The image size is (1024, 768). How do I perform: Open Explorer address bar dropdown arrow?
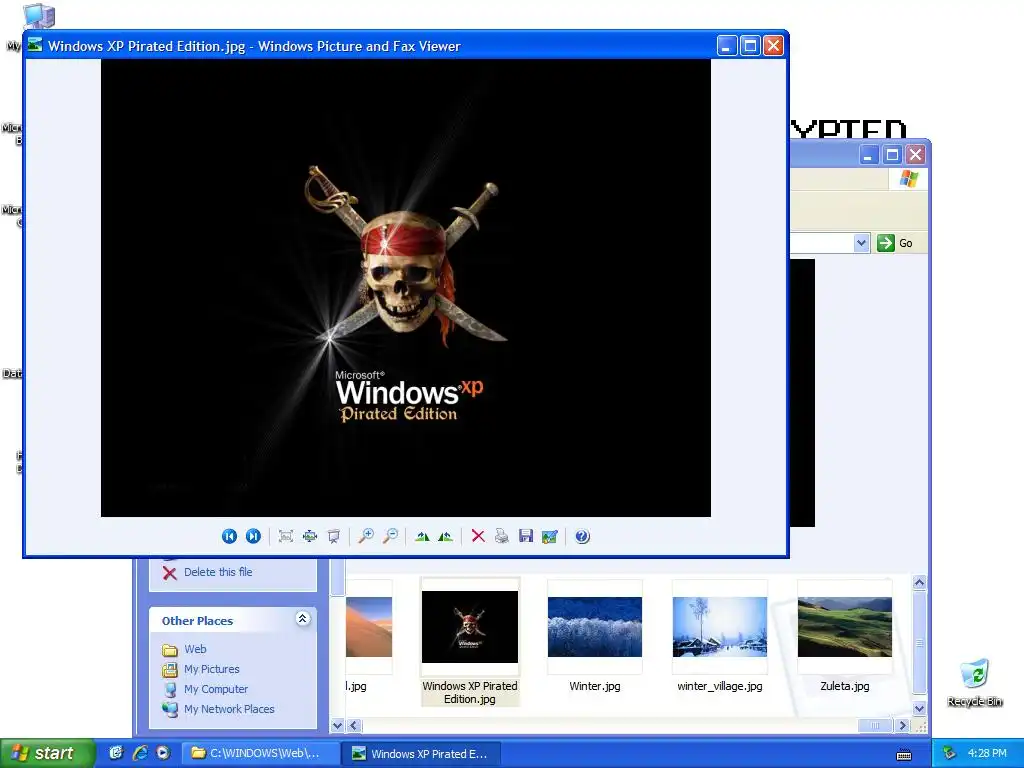861,243
